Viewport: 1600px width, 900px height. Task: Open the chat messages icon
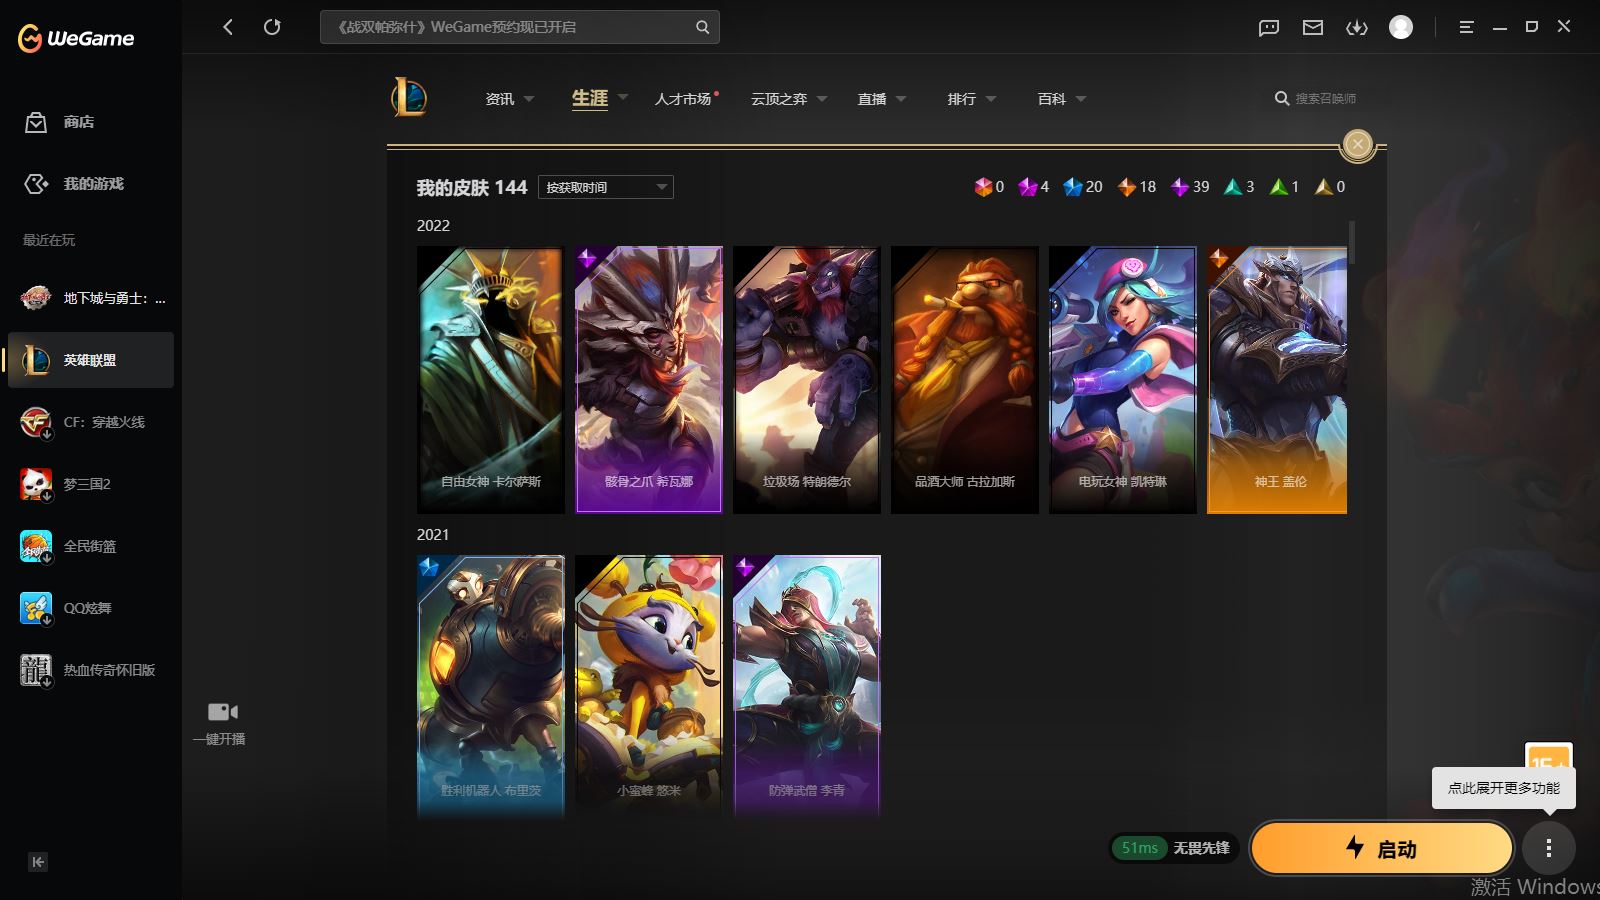click(1269, 27)
